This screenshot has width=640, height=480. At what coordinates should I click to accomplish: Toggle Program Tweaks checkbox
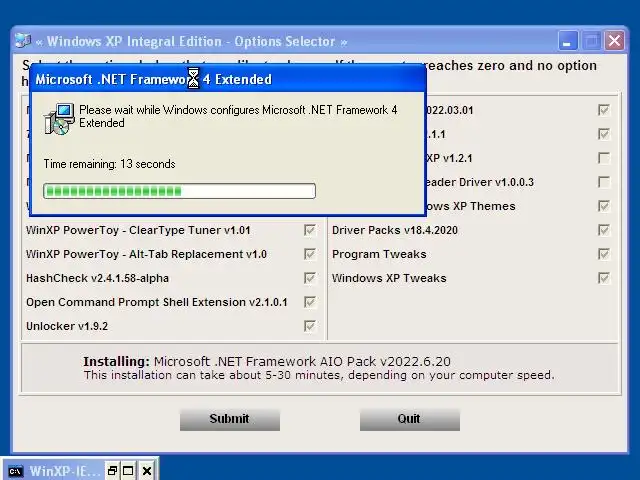click(604, 254)
